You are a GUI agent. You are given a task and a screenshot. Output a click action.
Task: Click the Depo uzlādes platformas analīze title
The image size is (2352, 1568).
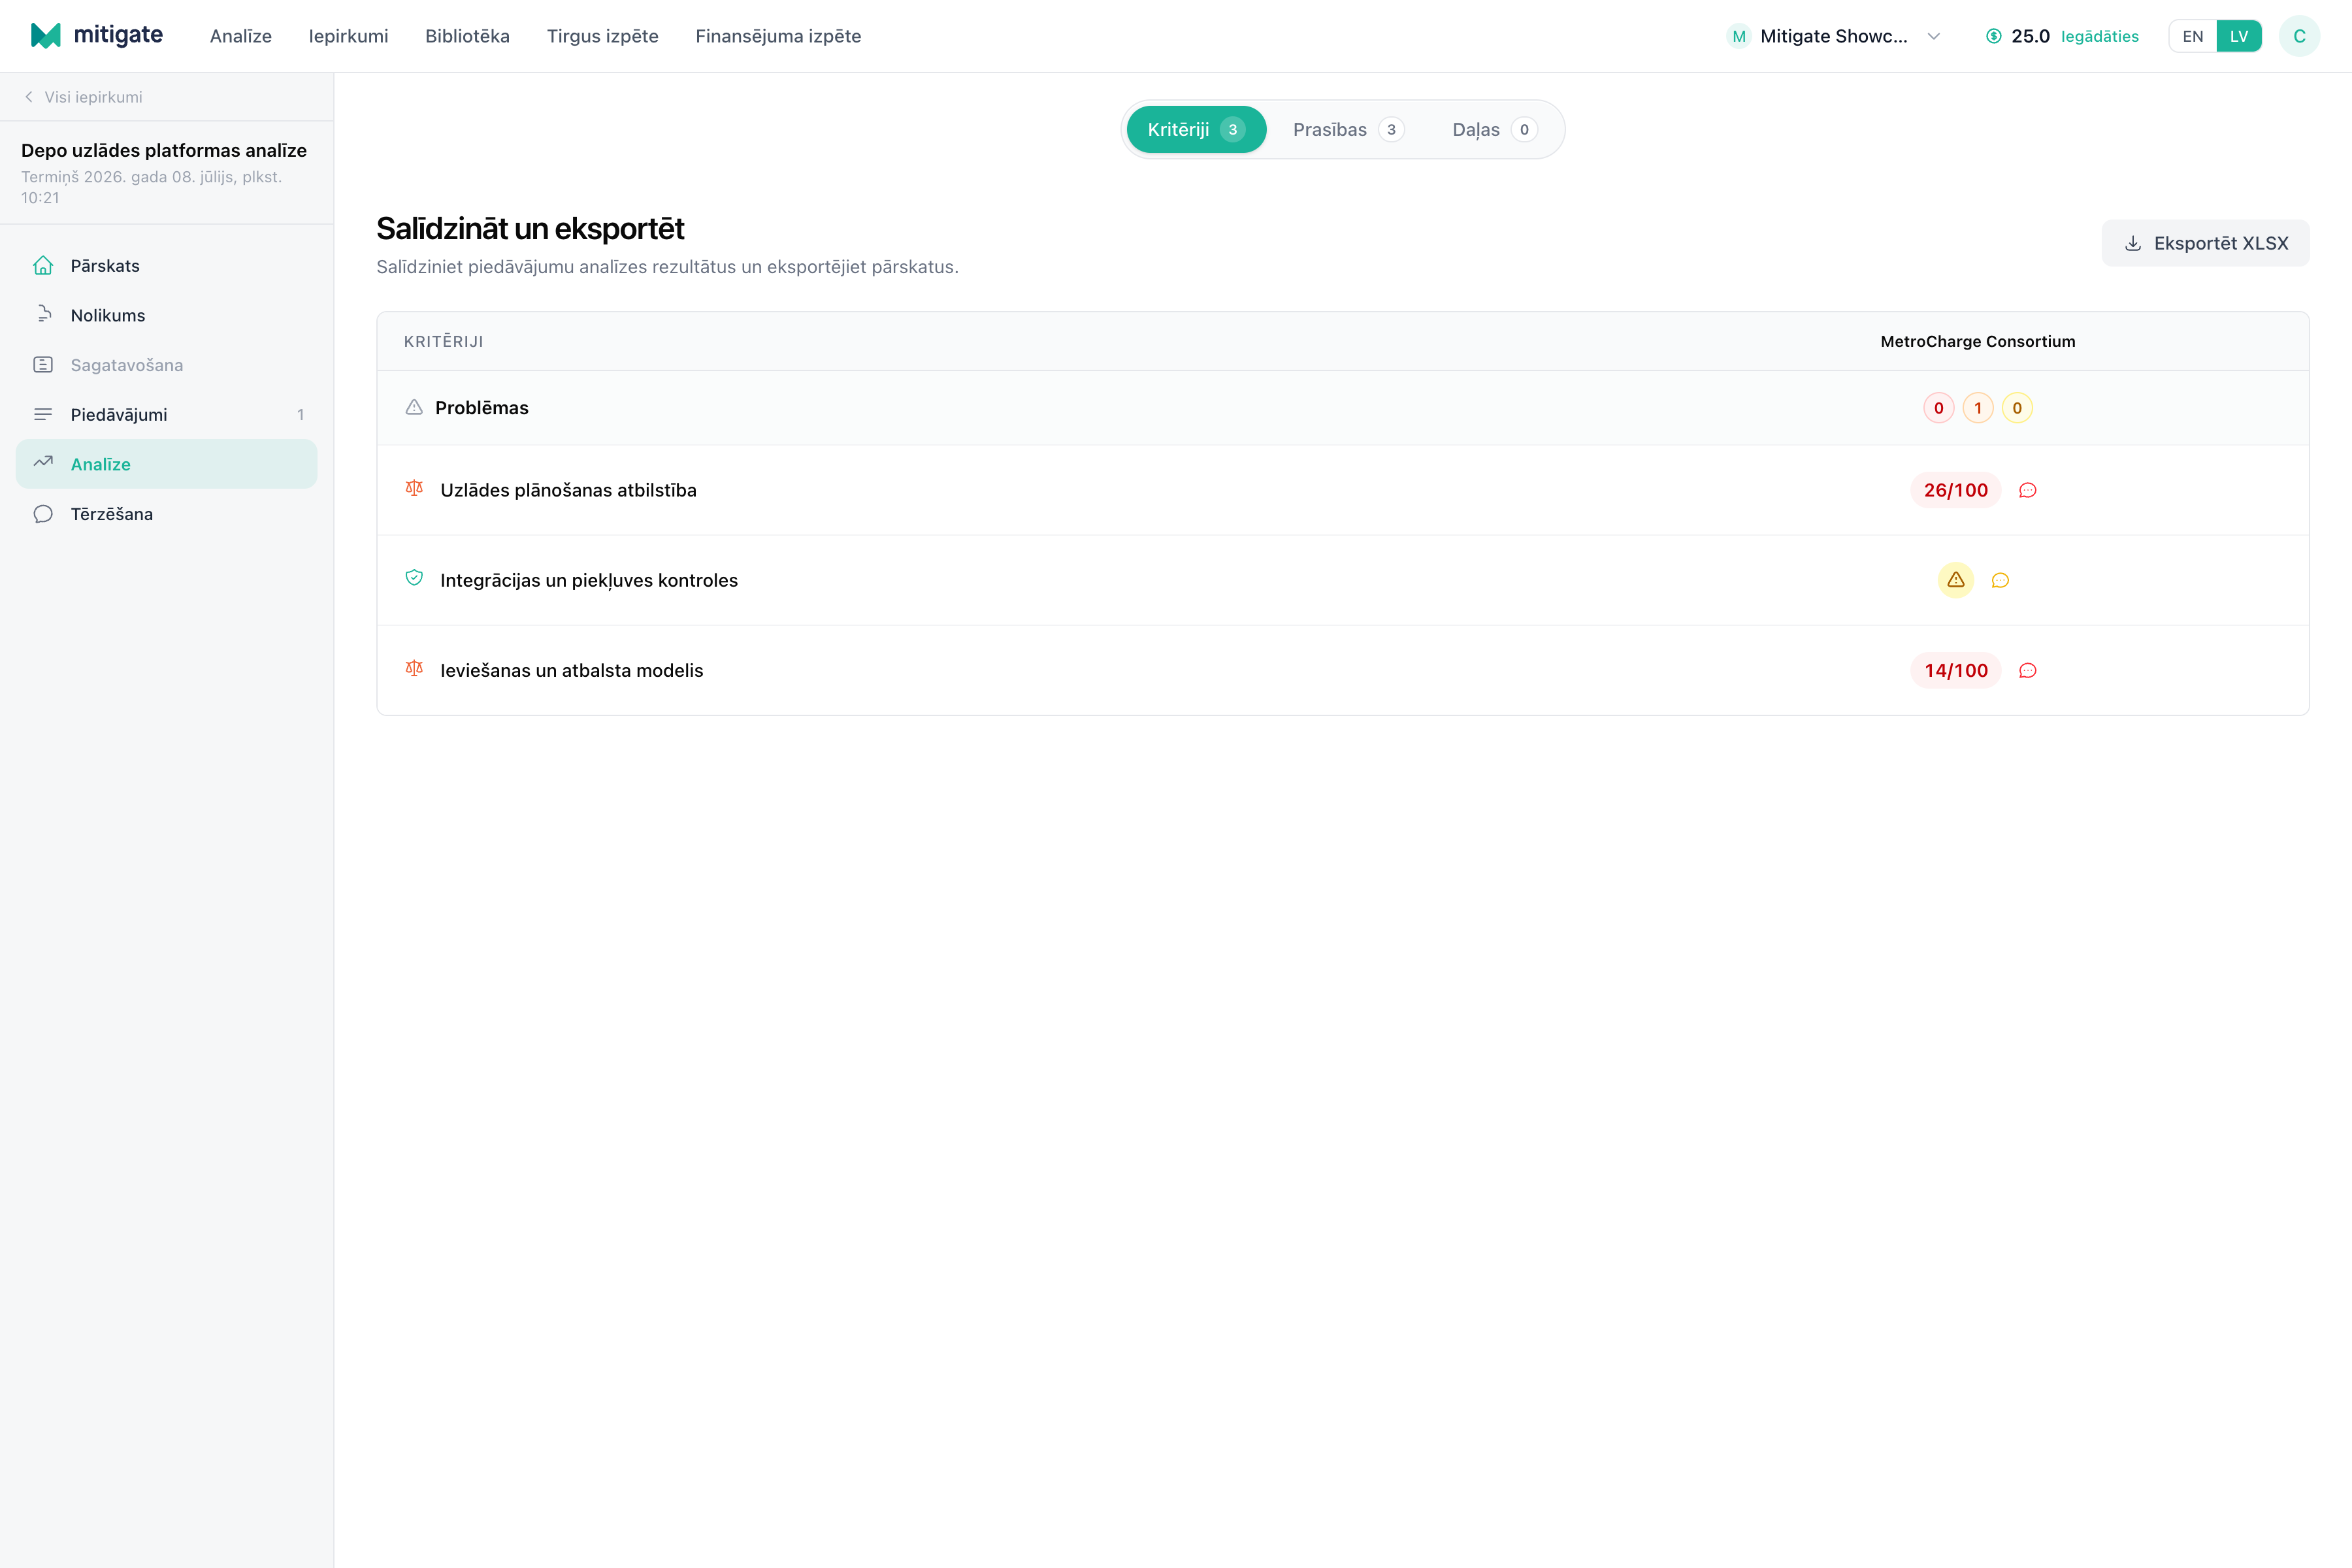164,150
